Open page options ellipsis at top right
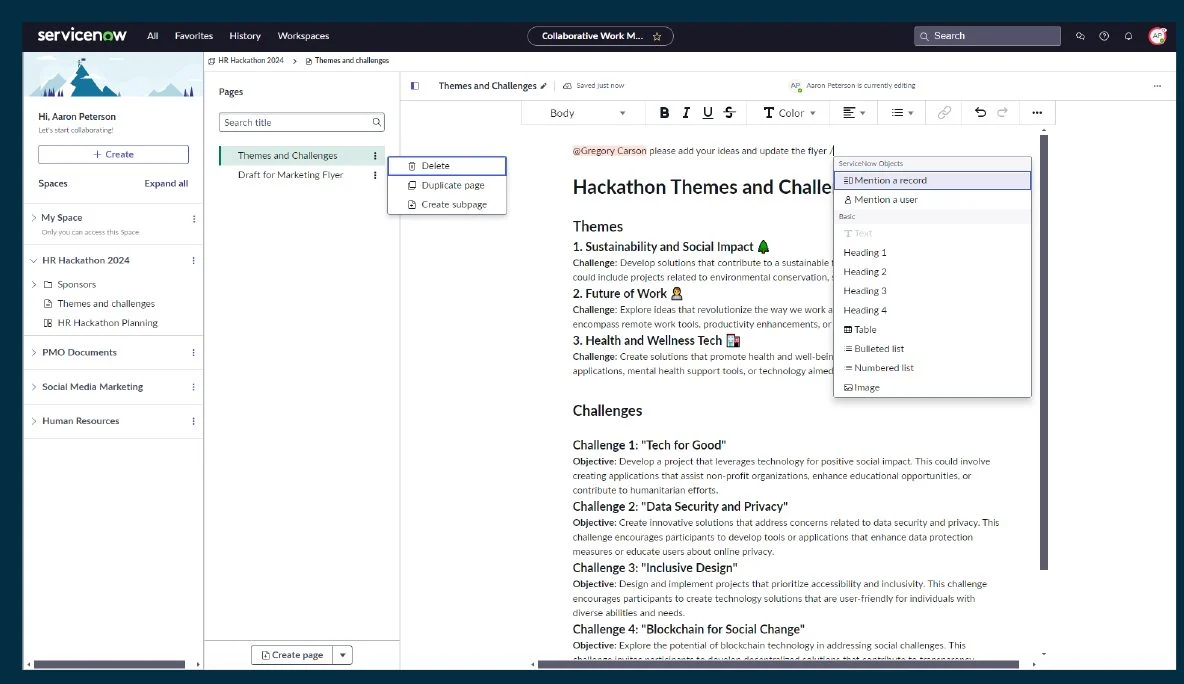Viewport: 1184px width, 684px height. click(x=1157, y=86)
